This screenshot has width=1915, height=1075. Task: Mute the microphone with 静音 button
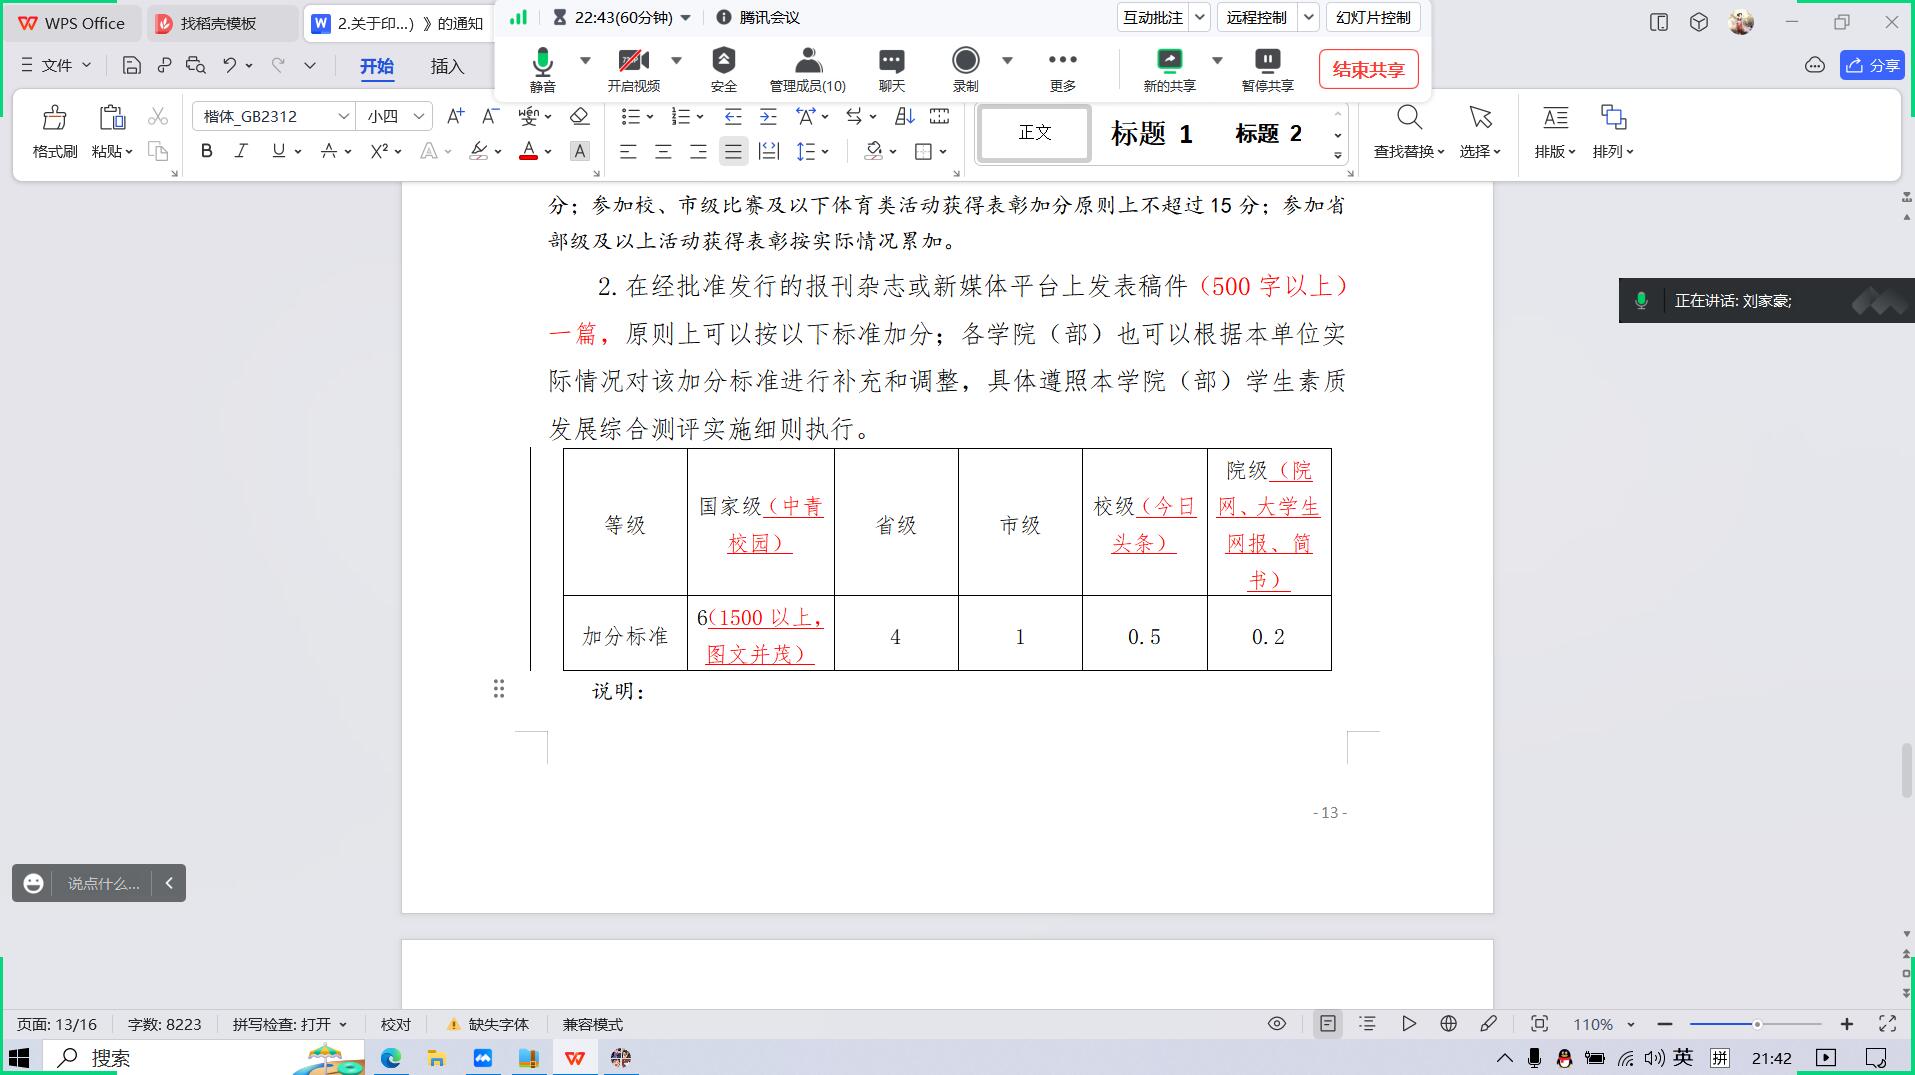(x=543, y=62)
